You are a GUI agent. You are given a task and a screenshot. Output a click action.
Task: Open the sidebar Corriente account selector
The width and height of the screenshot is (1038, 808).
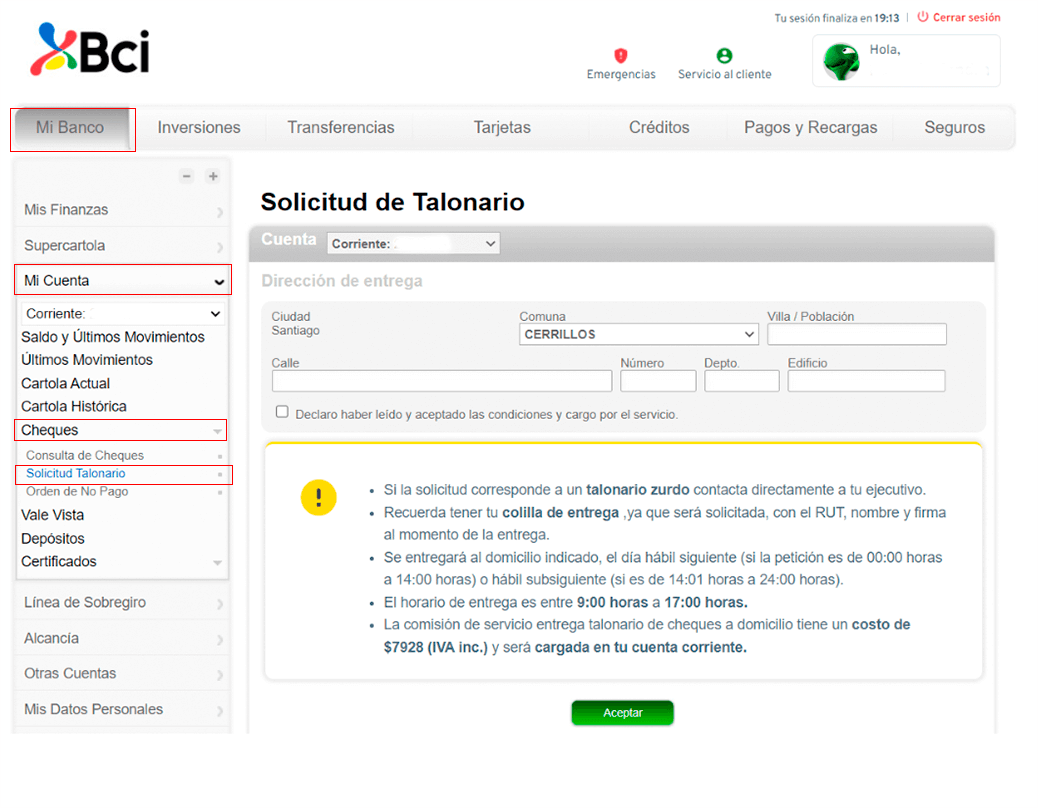122,314
